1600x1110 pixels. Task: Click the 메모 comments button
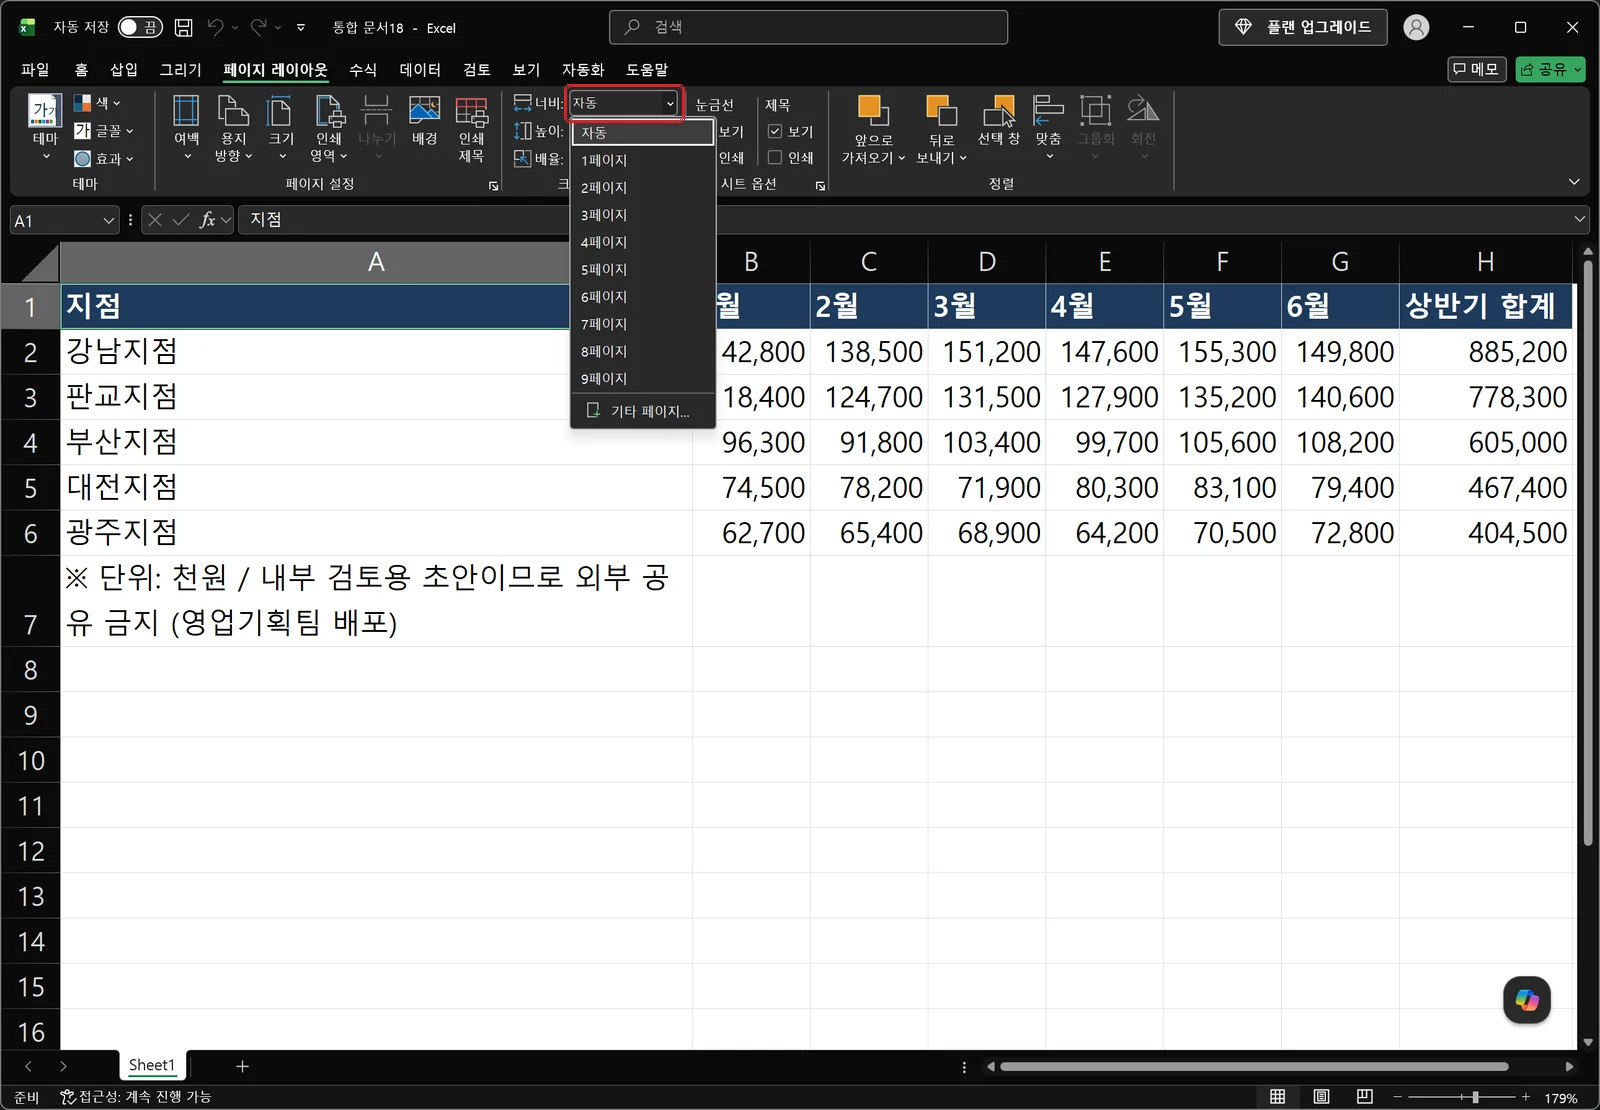(x=1476, y=69)
